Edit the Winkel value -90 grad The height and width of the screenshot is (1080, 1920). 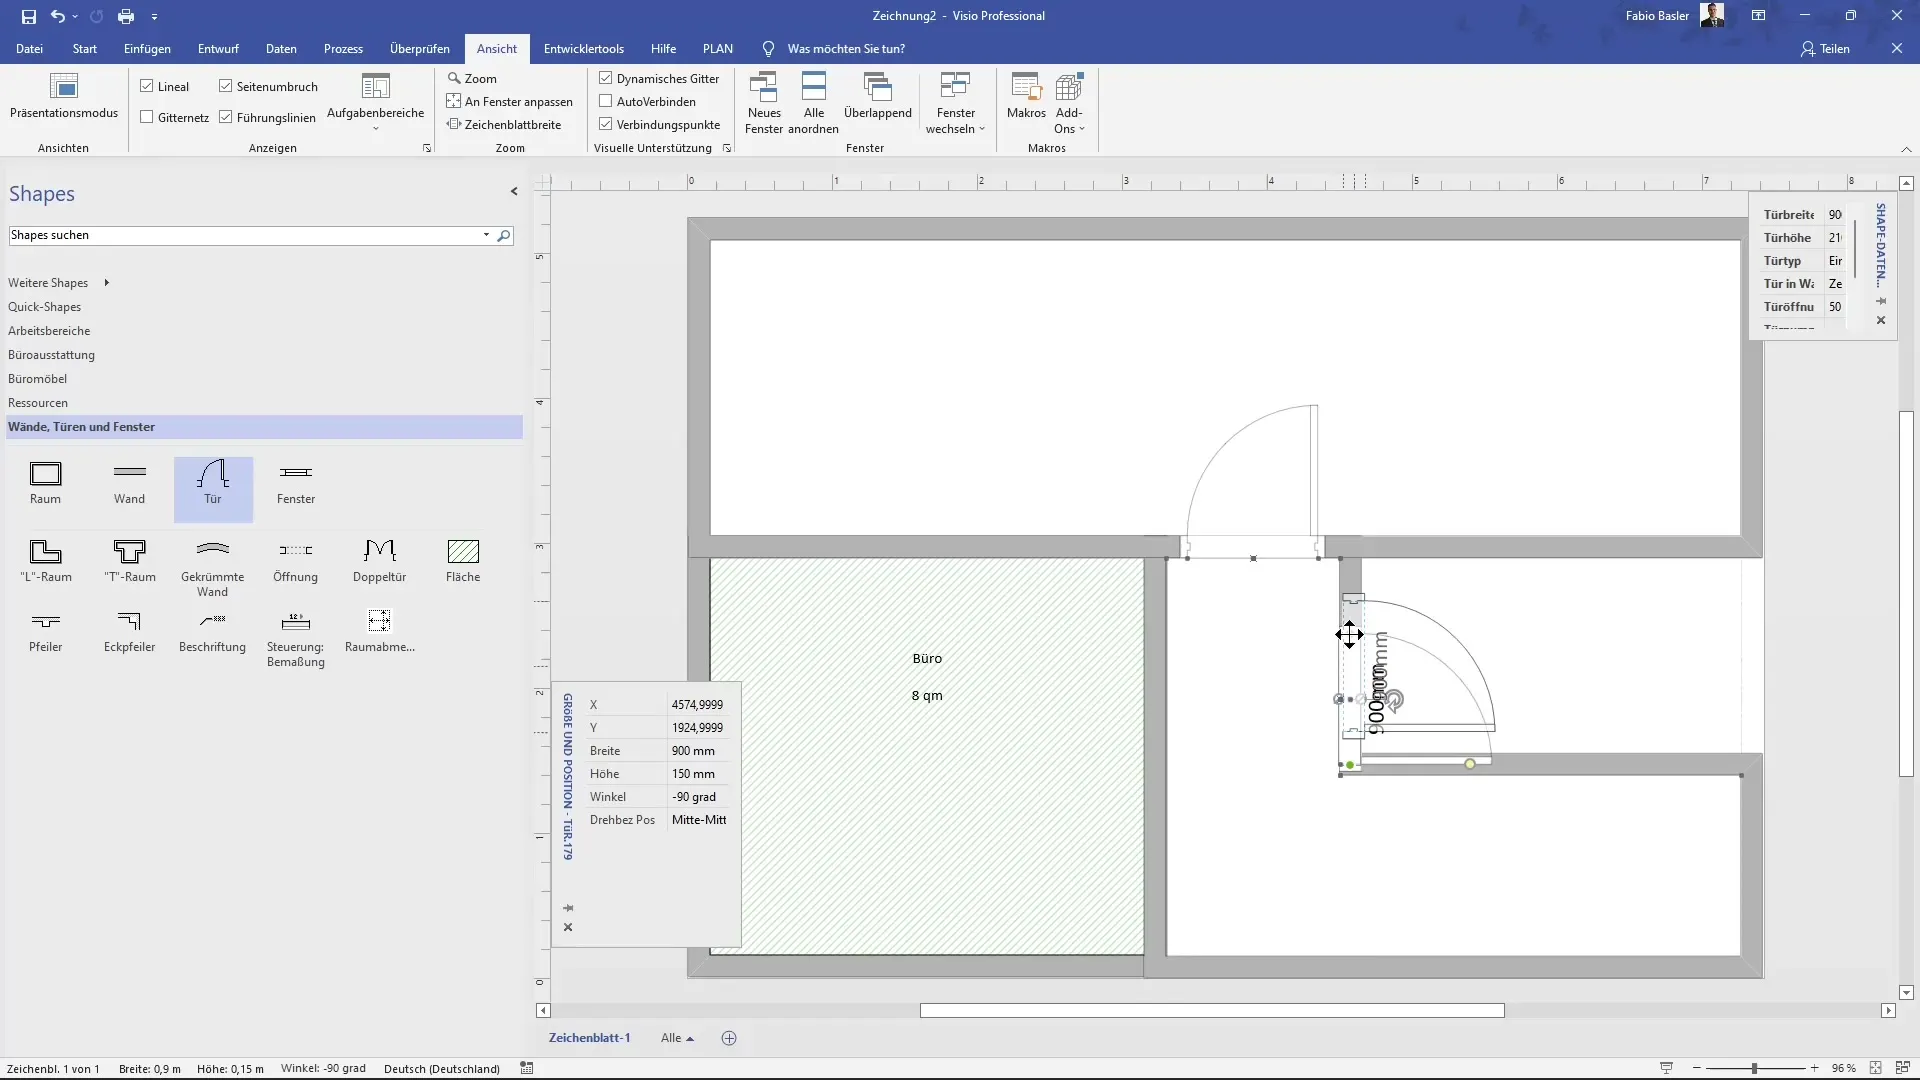point(698,797)
